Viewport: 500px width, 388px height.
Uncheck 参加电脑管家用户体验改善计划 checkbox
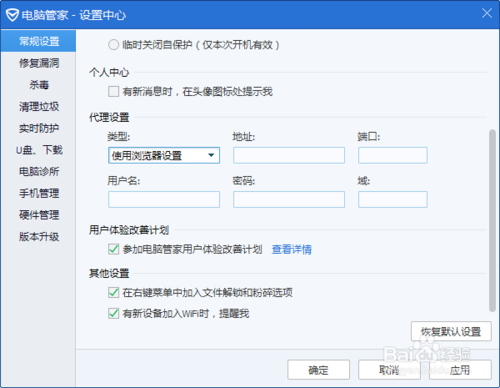pyautogui.click(x=113, y=249)
